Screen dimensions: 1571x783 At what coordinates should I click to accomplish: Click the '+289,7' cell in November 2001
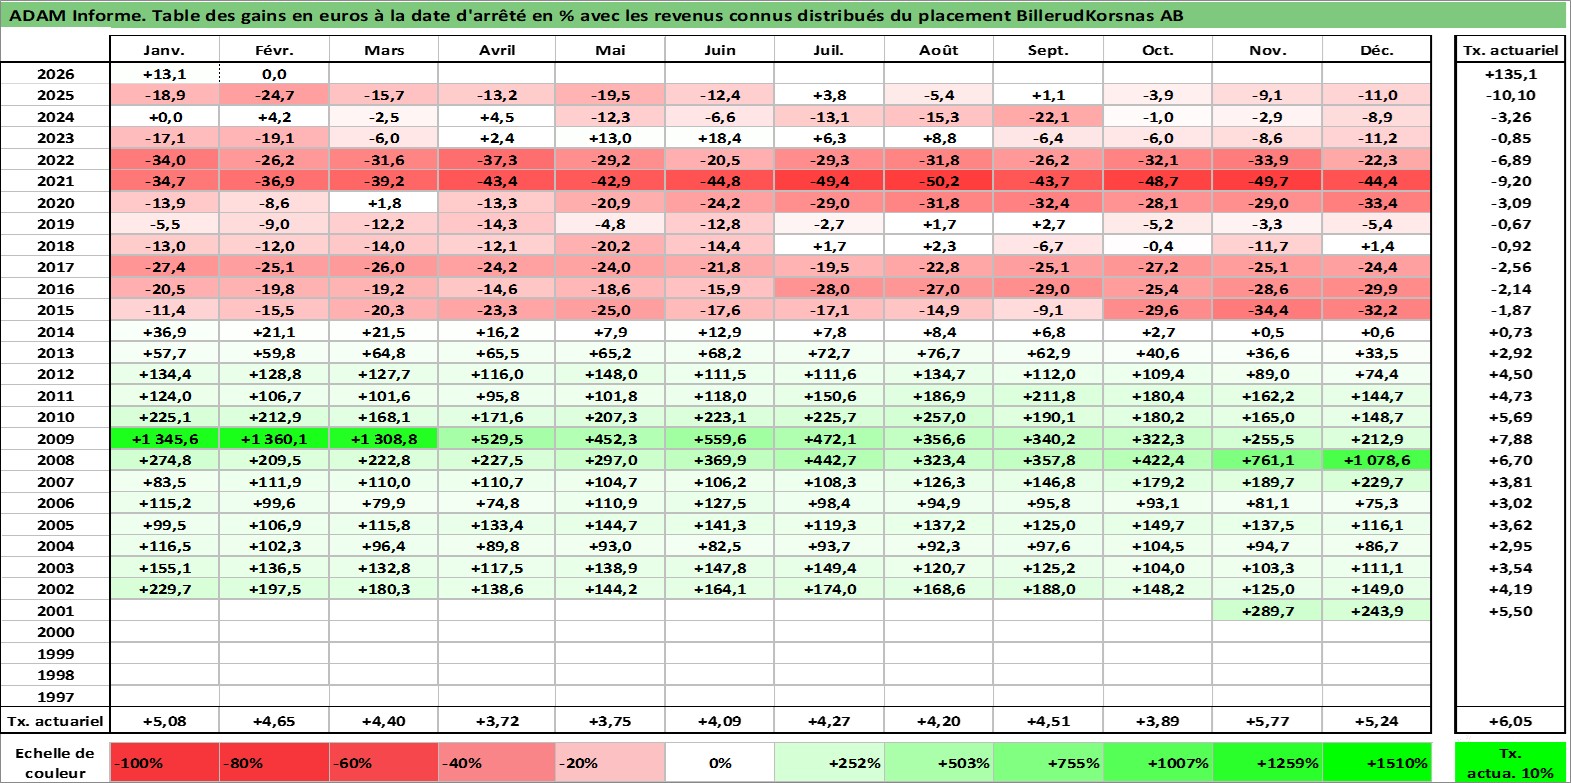click(x=1267, y=611)
